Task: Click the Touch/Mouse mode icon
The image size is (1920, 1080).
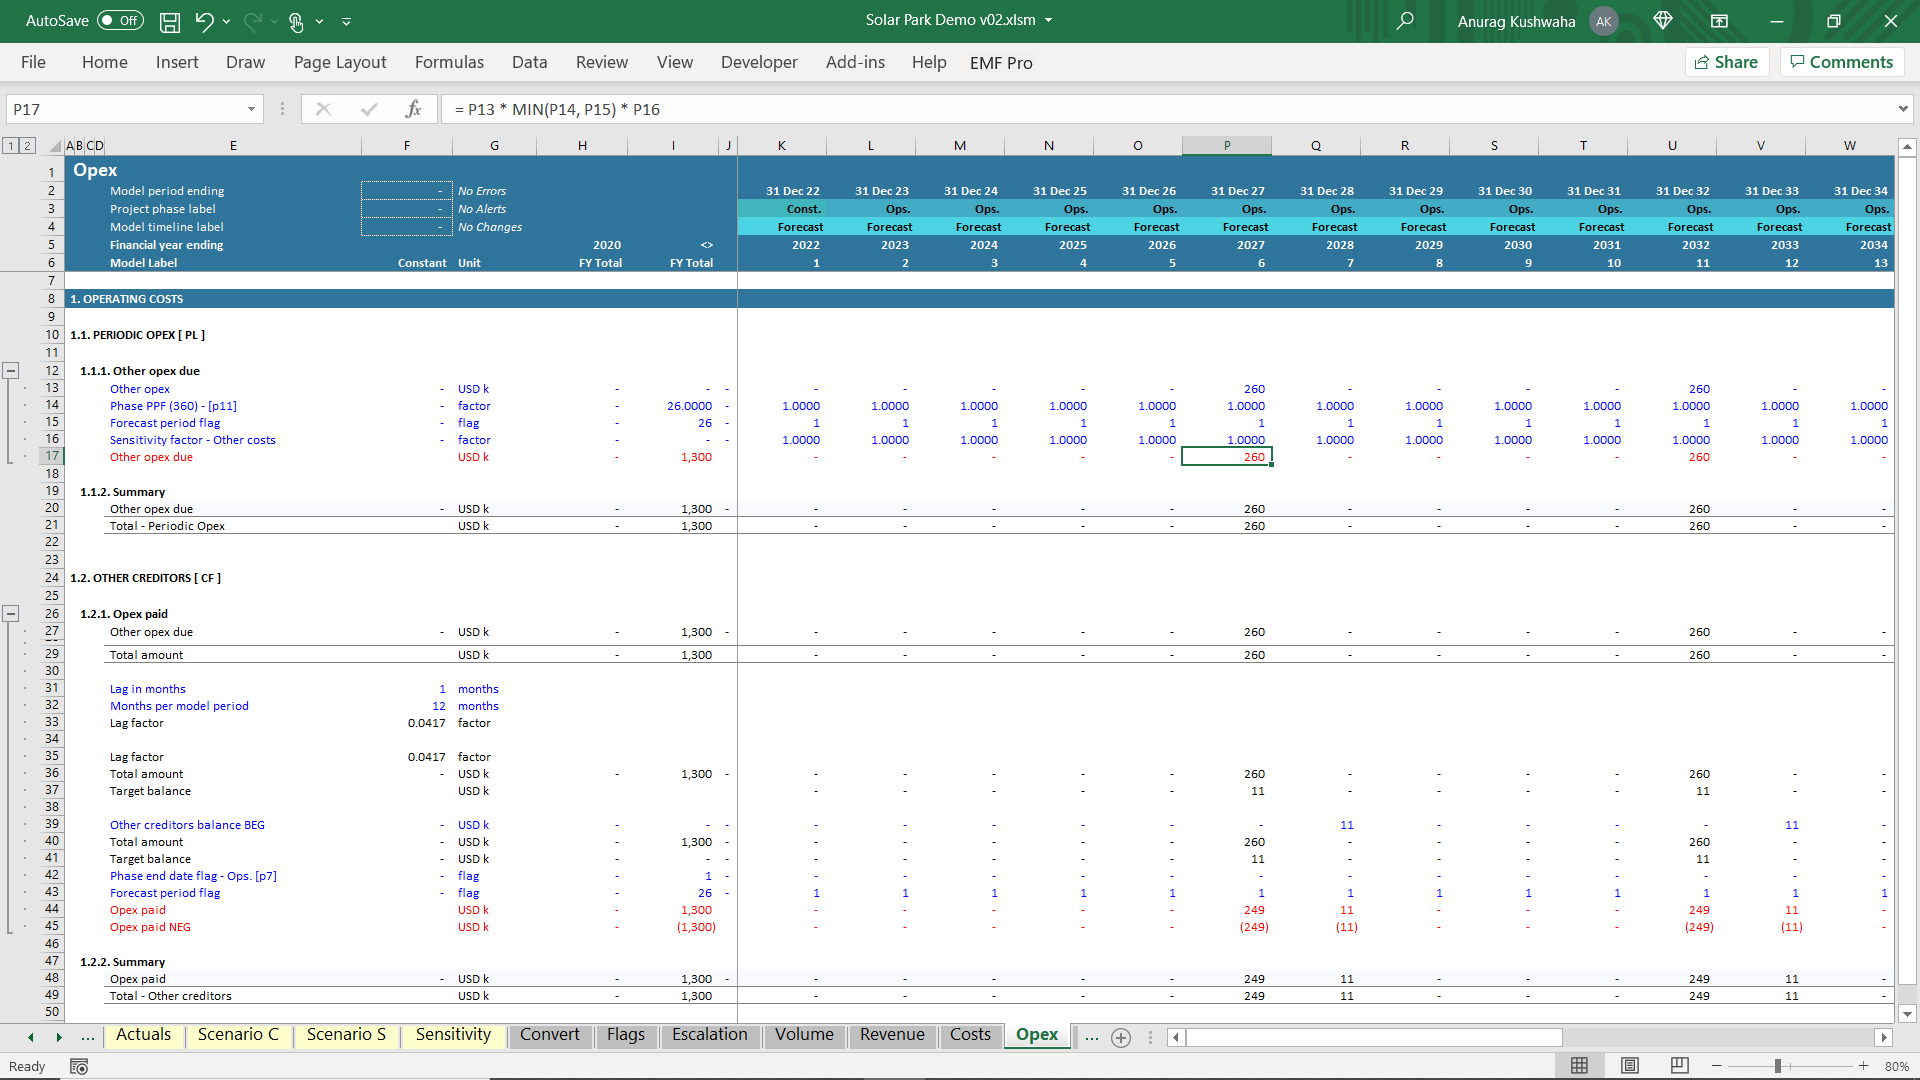Action: click(296, 21)
